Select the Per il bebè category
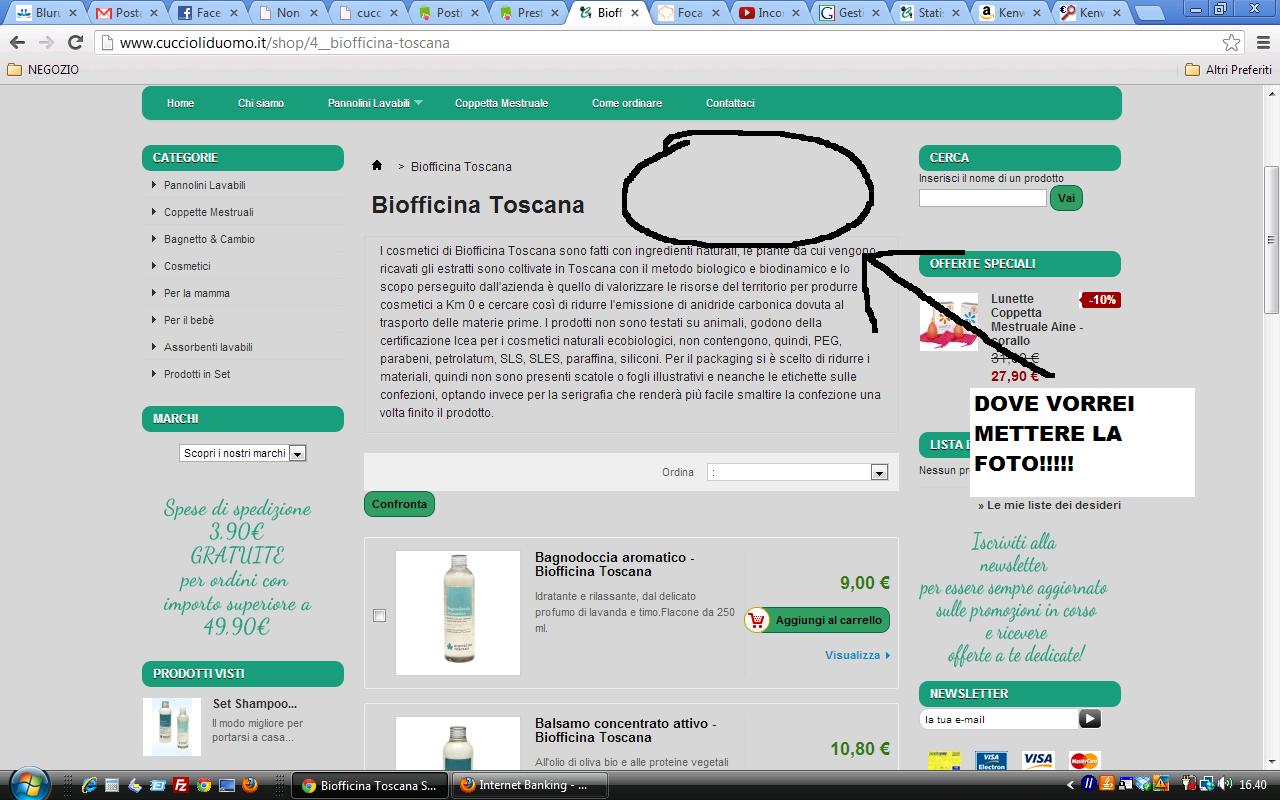The height and width of the screenshot is (800, 1280). (x=189, y=320)
